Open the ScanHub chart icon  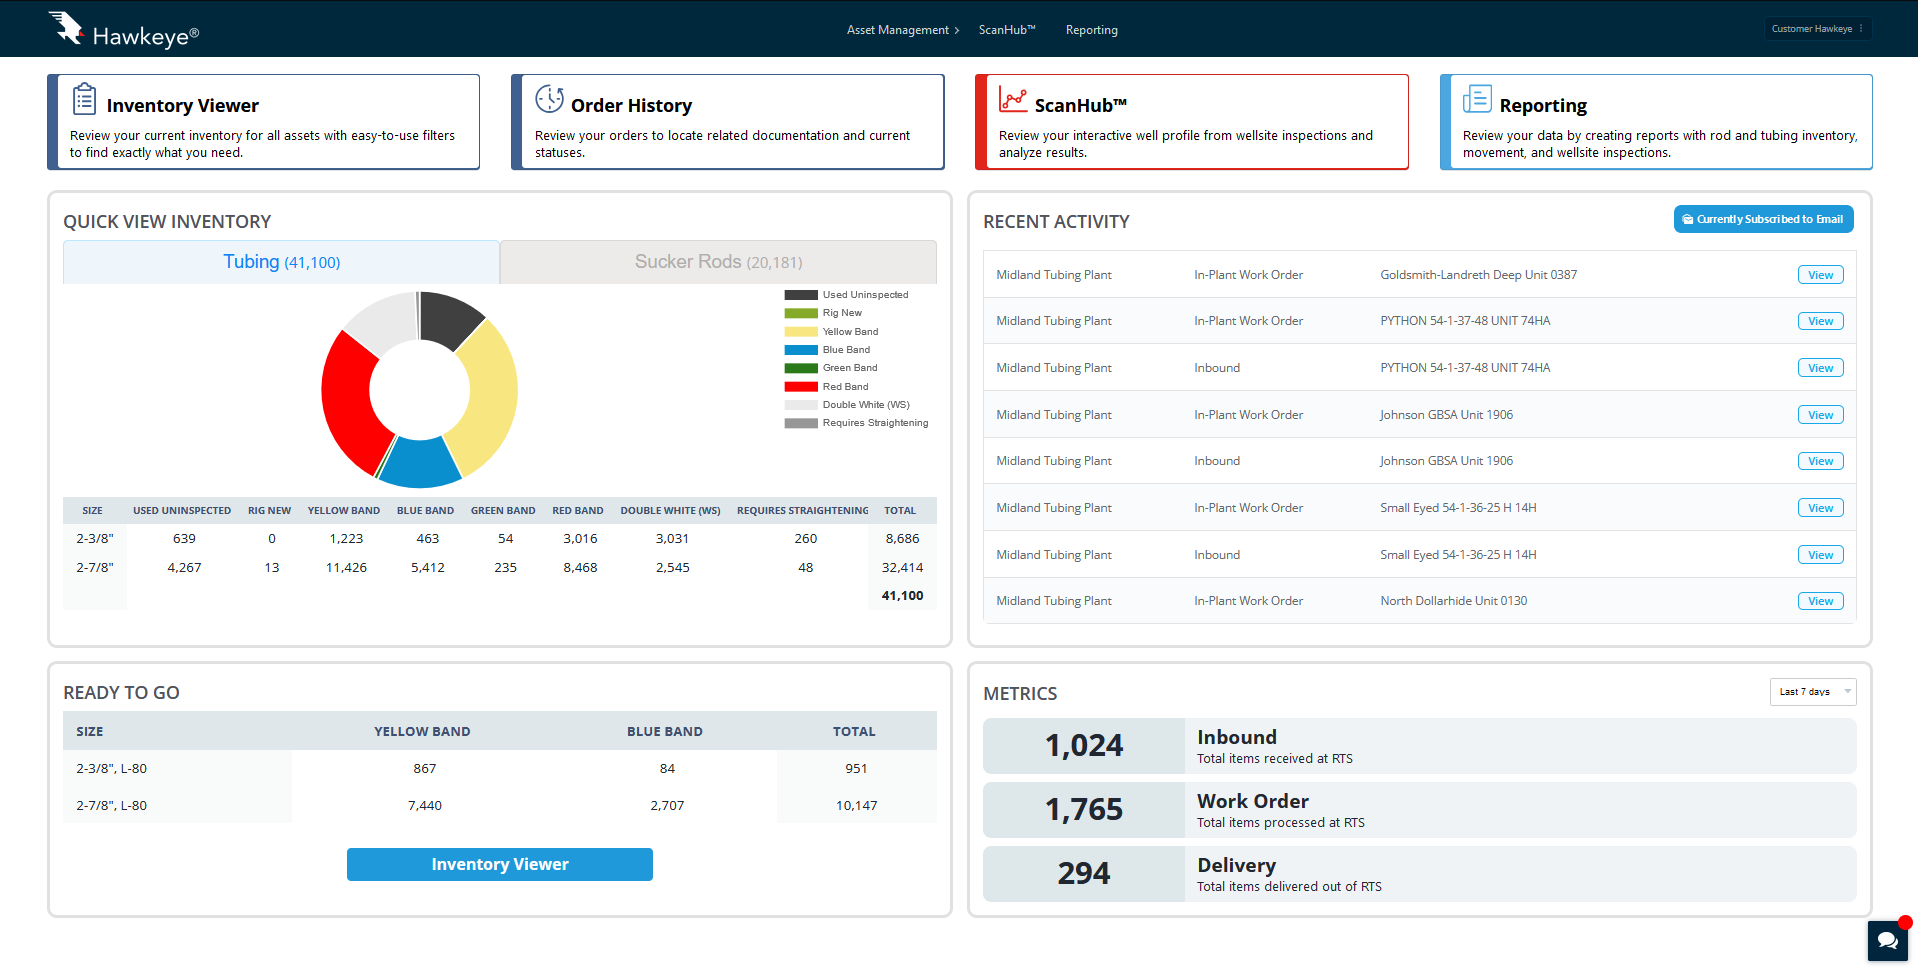point(1013,99)
